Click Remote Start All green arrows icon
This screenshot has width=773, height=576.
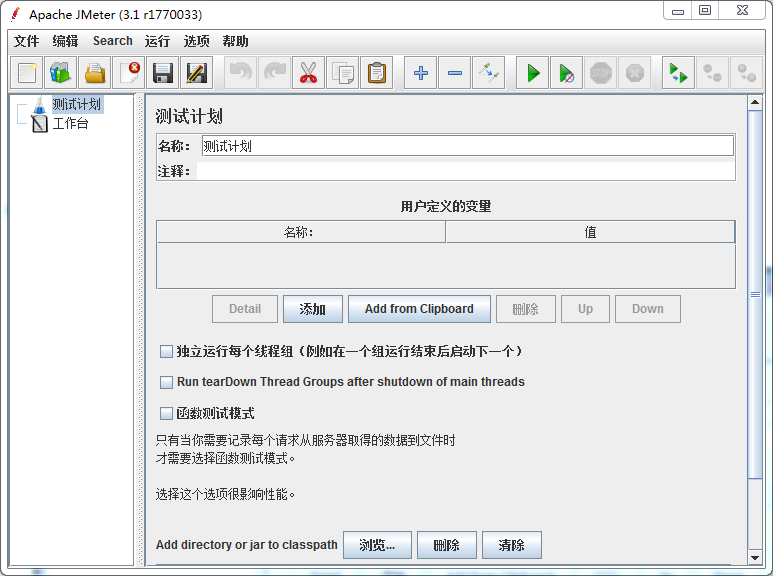click(x=678, y=73)
